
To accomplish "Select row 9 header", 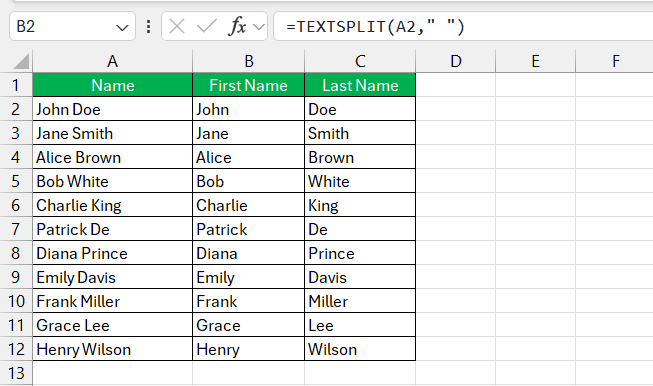I will pos(16,277).
